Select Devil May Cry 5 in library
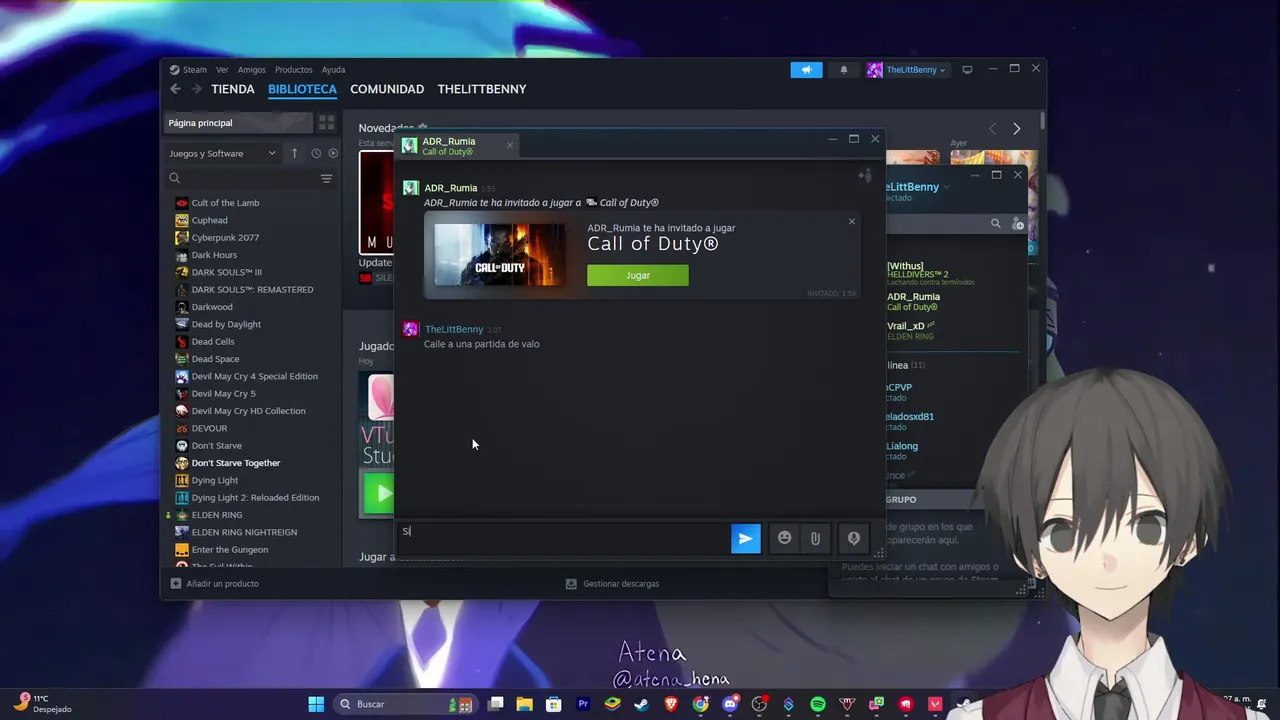 pos(223,394)
